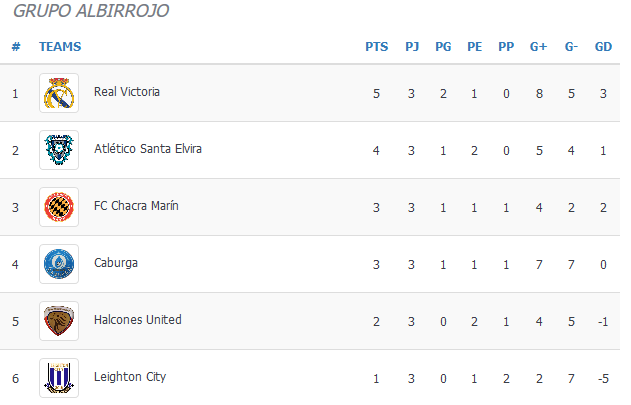Open the Halcones United team link
Screen dimensions: 631x405
point(138,320)
